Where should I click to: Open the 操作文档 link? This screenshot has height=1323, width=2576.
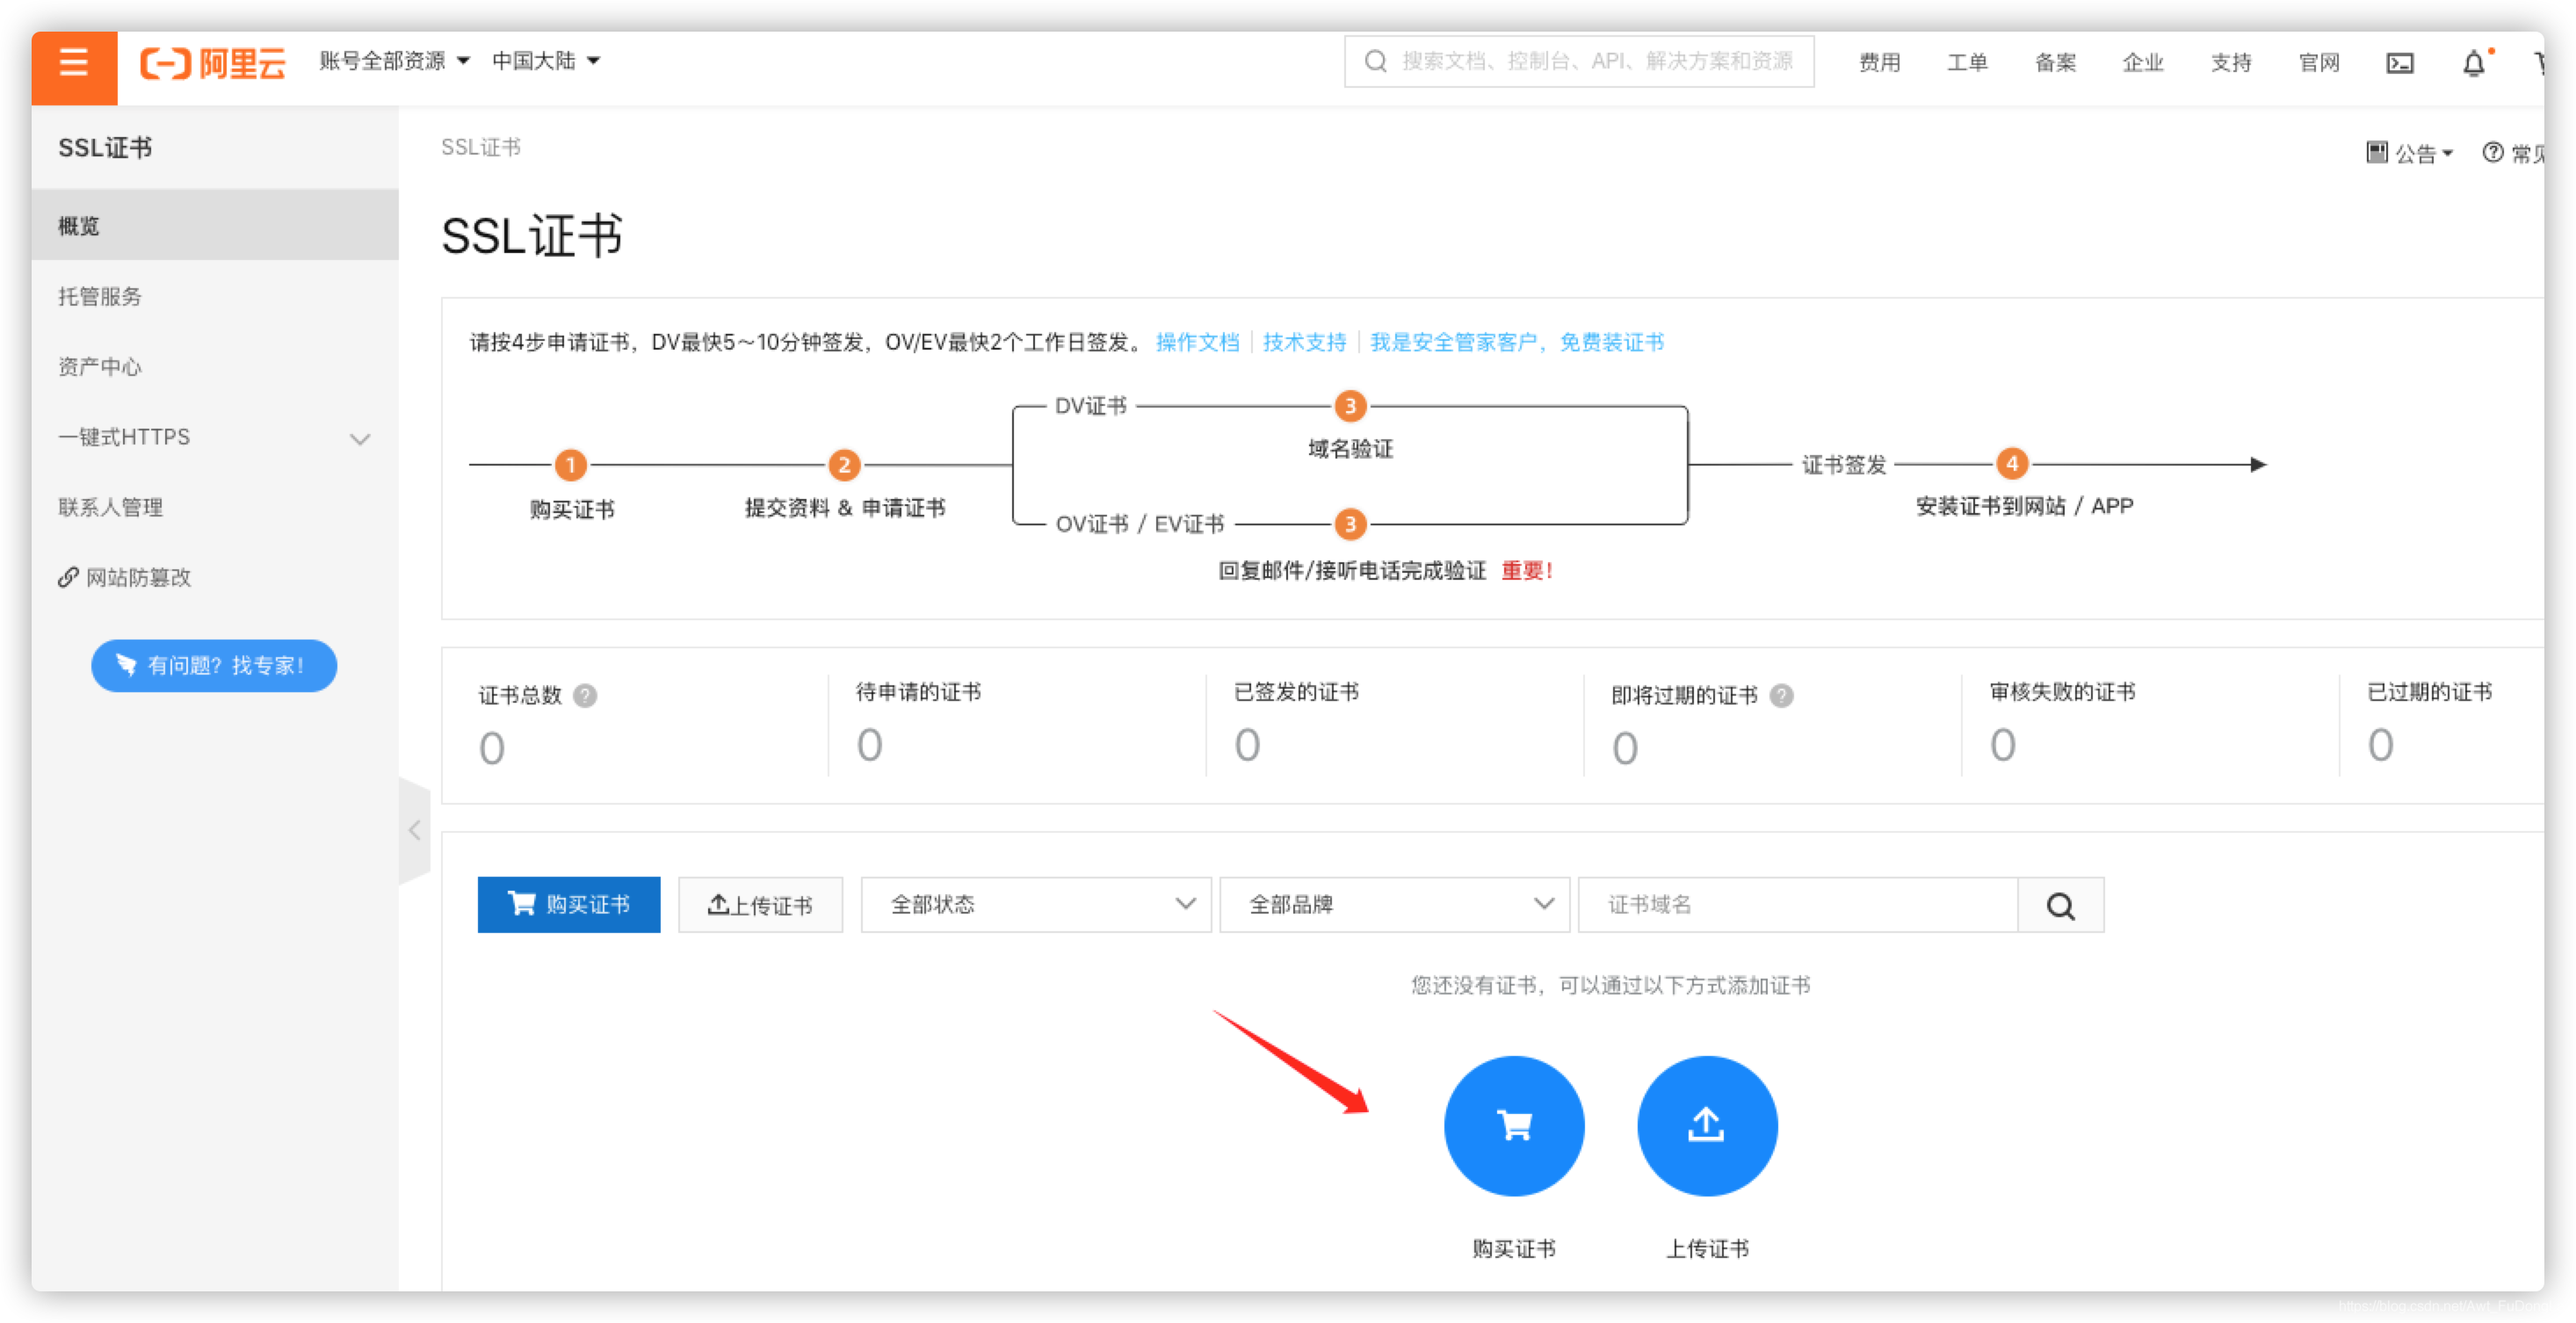tap(1198, 341)
